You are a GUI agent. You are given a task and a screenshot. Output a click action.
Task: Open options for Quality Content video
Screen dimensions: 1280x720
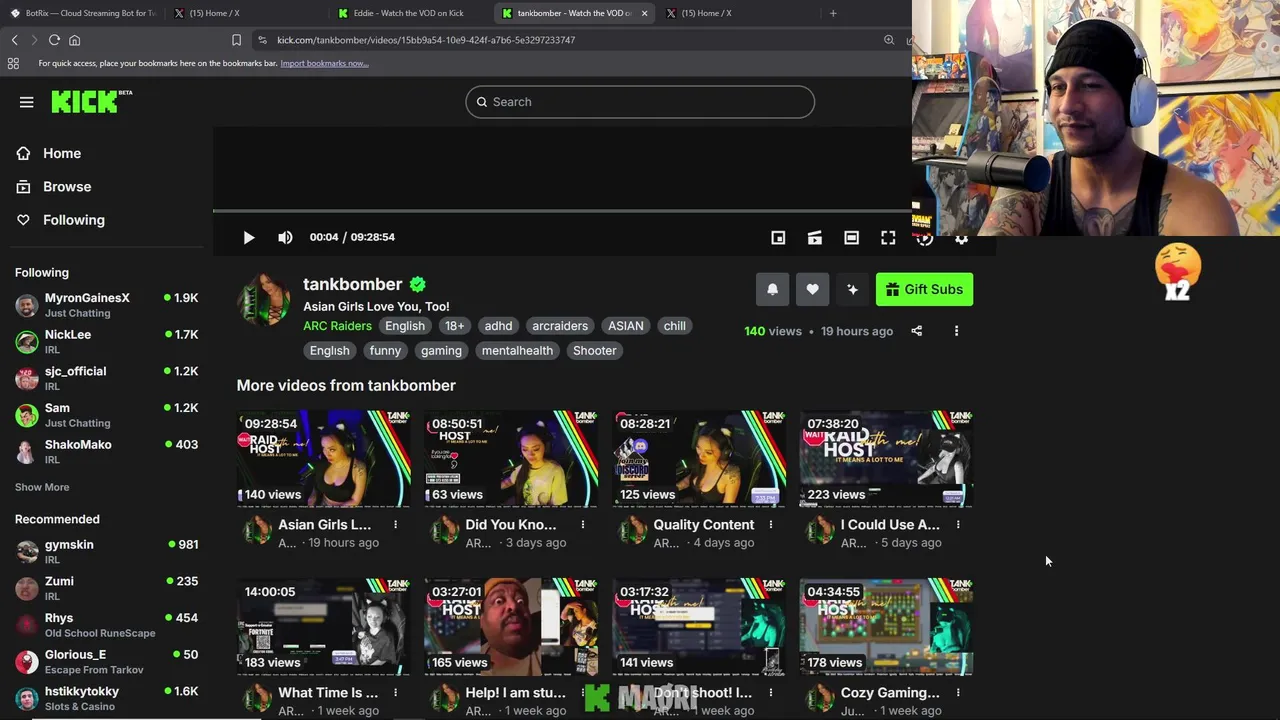coord(771,525)
